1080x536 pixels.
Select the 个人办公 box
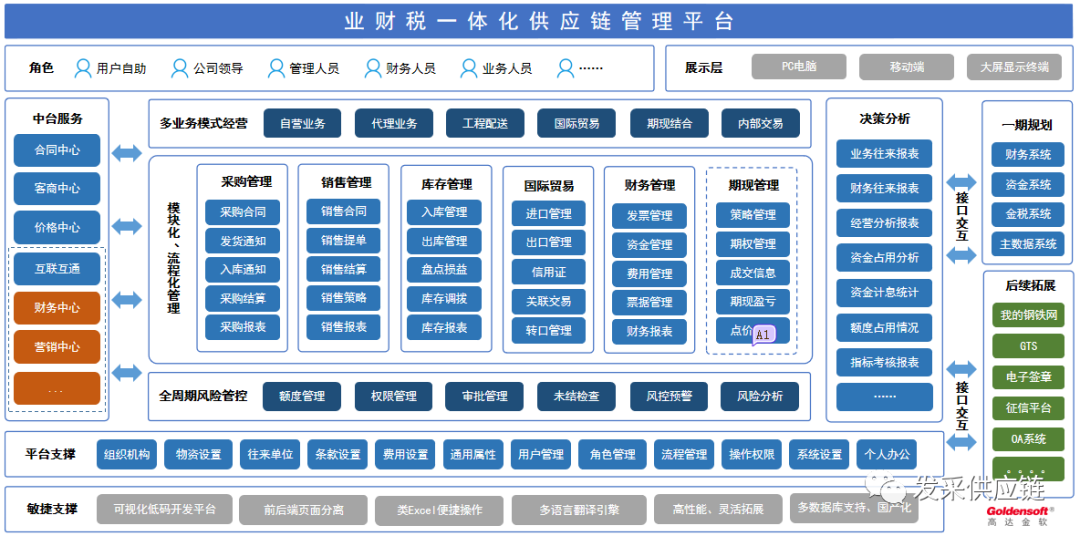point(886,454)
